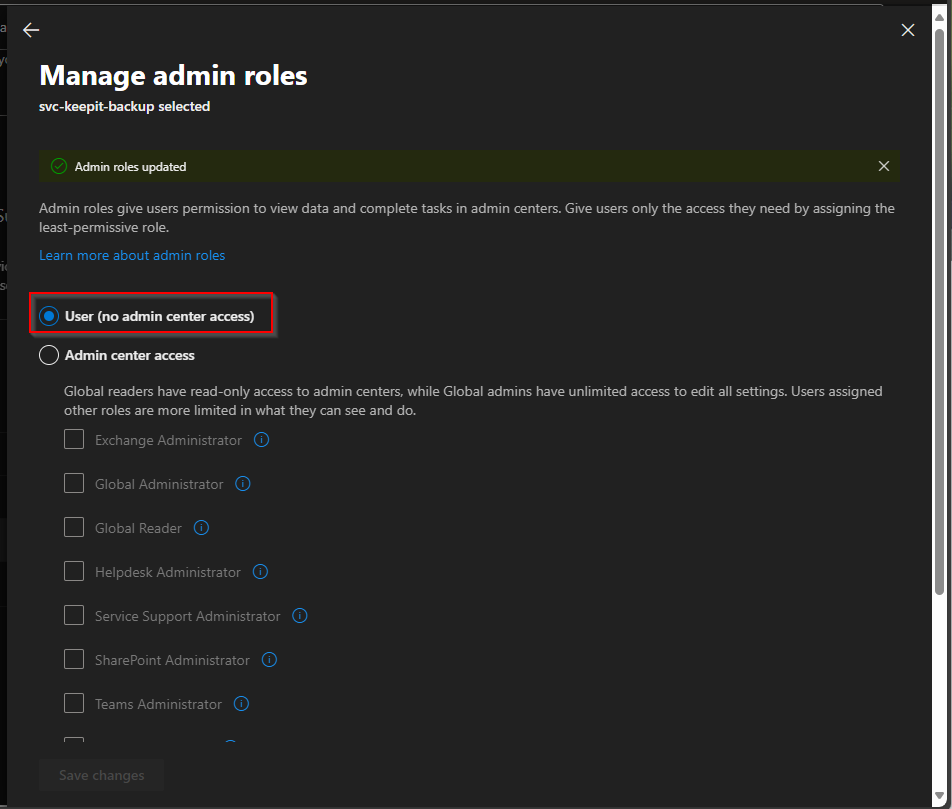
Task: Open Learn more about admin roles link
Action: 132,255
